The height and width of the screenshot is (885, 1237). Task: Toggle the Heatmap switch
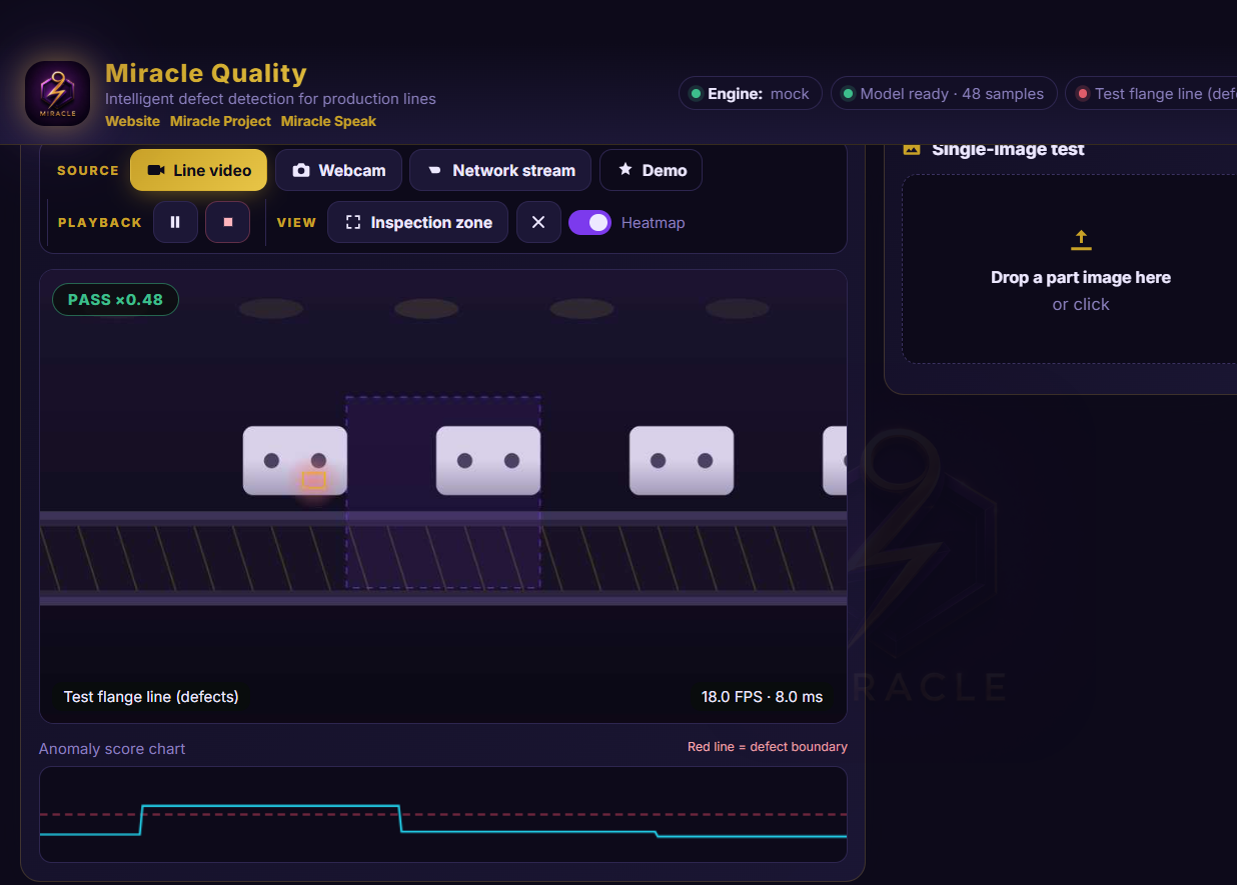point(590,222)
